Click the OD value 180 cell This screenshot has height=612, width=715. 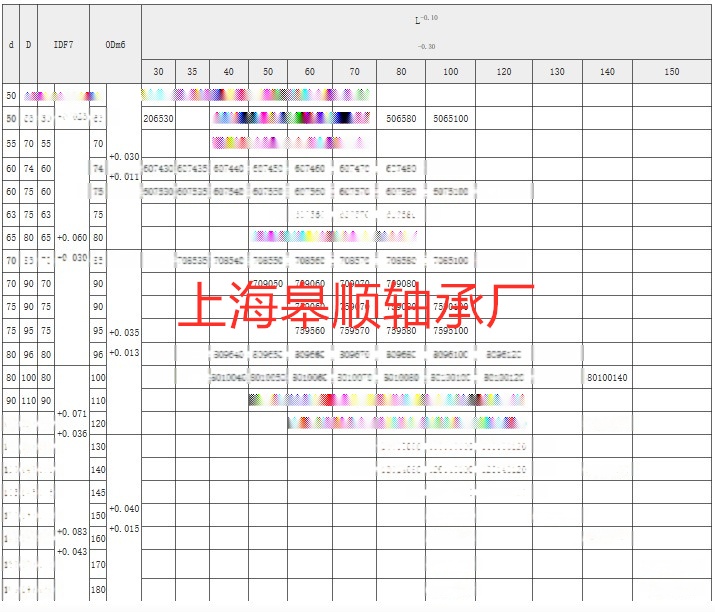tap(98, 590)
